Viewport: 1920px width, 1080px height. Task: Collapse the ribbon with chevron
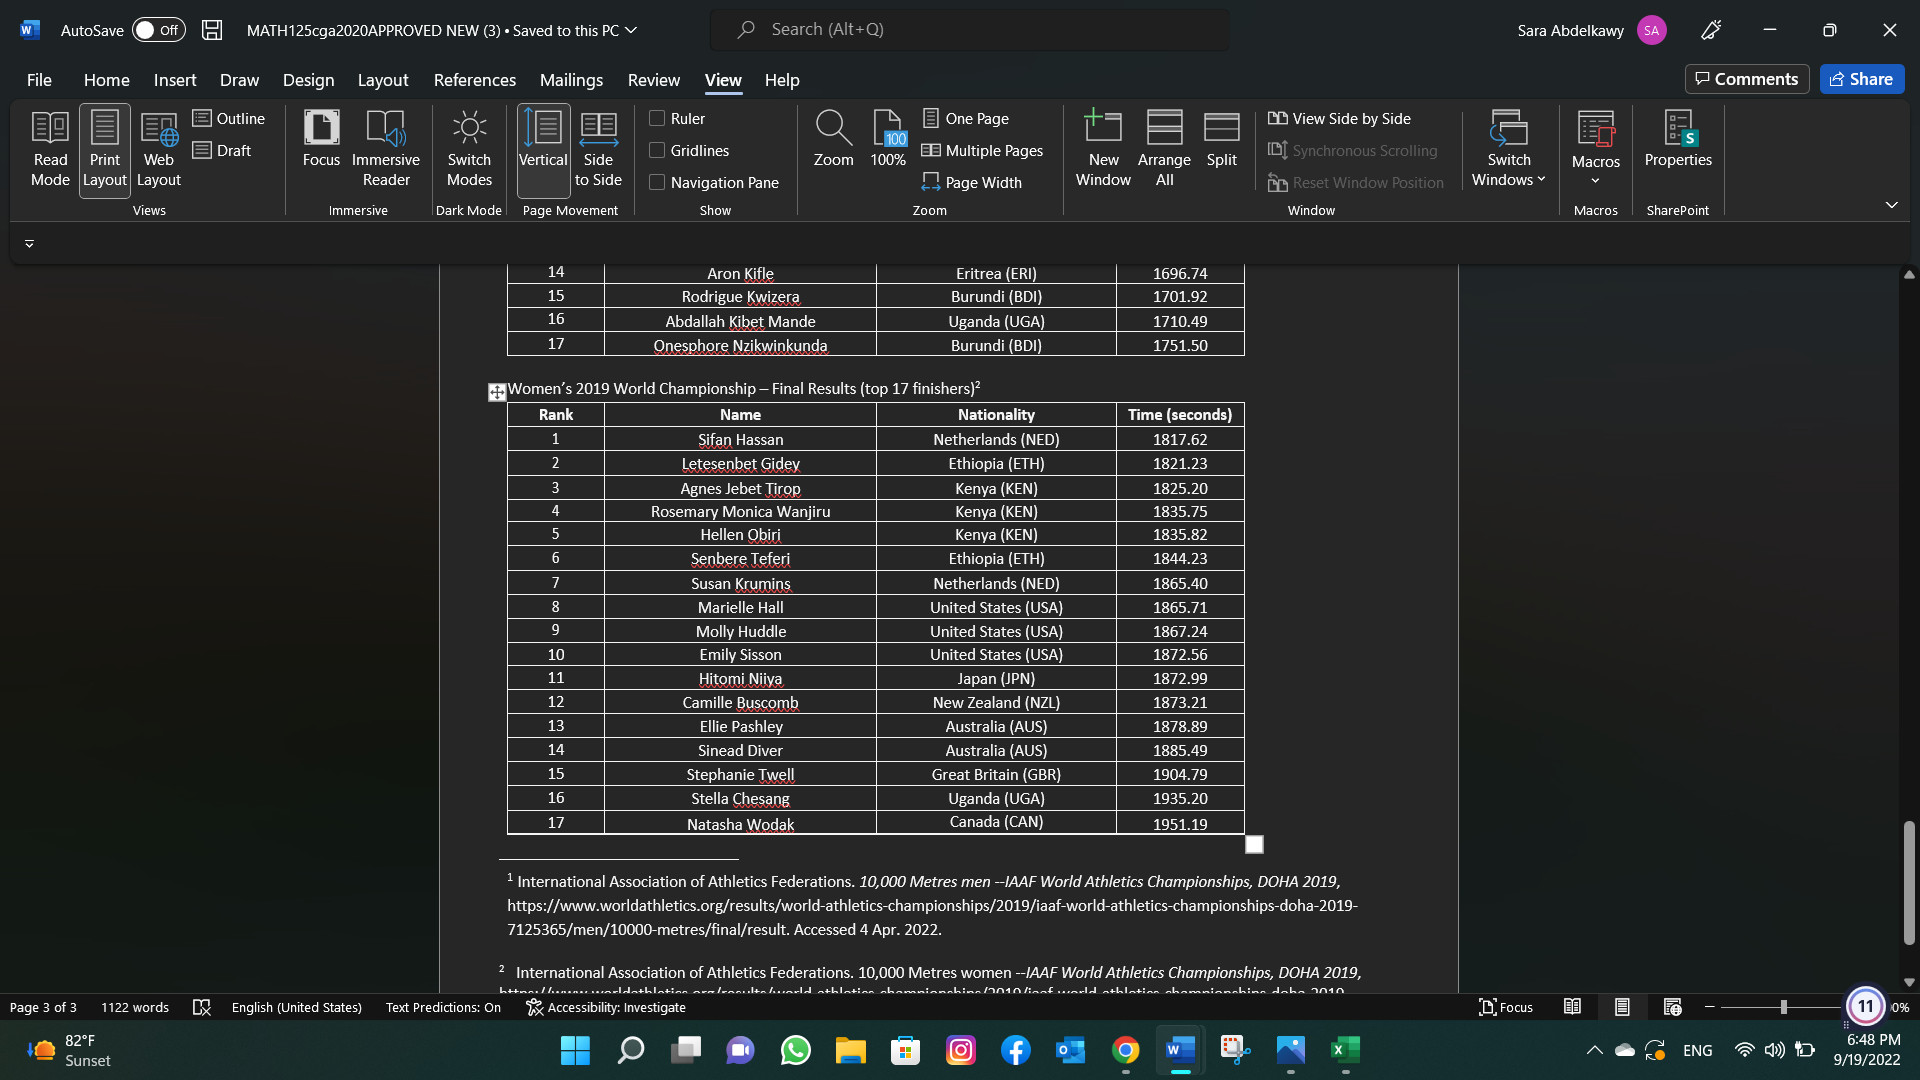click(1891, 205)
